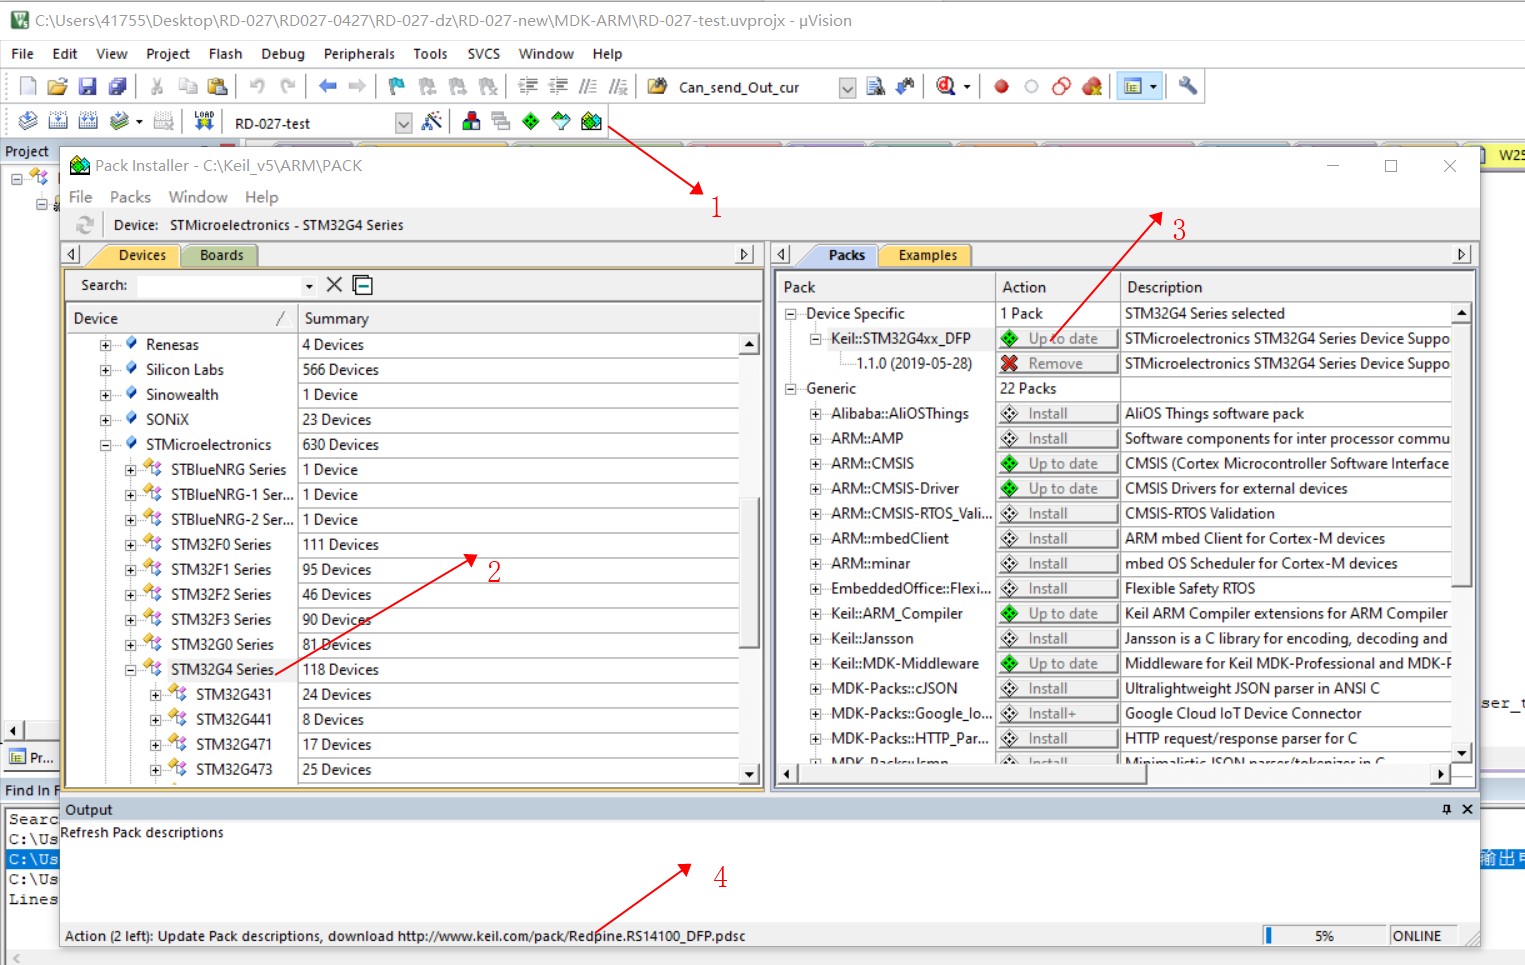This screenshot has height=965, width=1525.
Task: Clear the search field with X icon
Action: pos(335,285)
